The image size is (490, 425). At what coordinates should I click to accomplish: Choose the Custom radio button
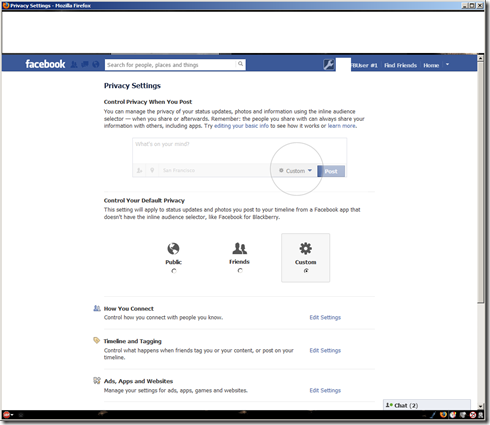[306, 271]
